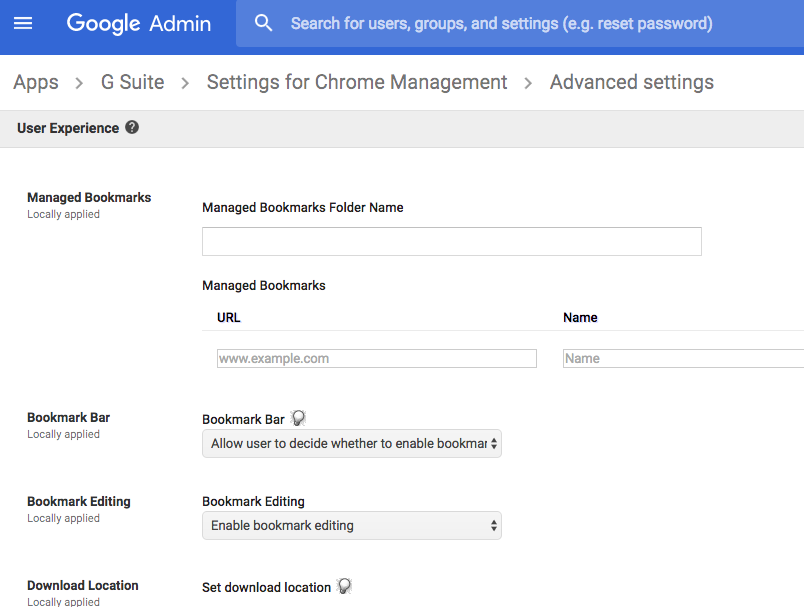Click Managed Bookmarks Folder Name field
Viewport: 804px width, 607px height.
pyautogui.click(x=452, y=241)
